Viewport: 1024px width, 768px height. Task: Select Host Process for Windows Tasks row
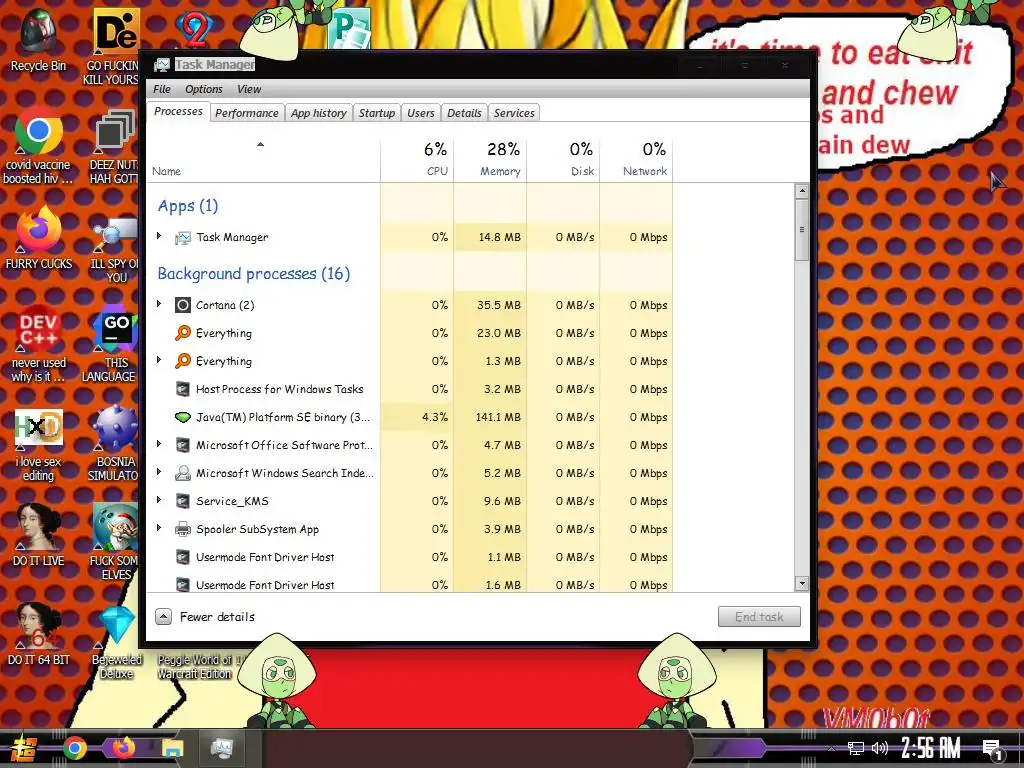click(410, 389)
